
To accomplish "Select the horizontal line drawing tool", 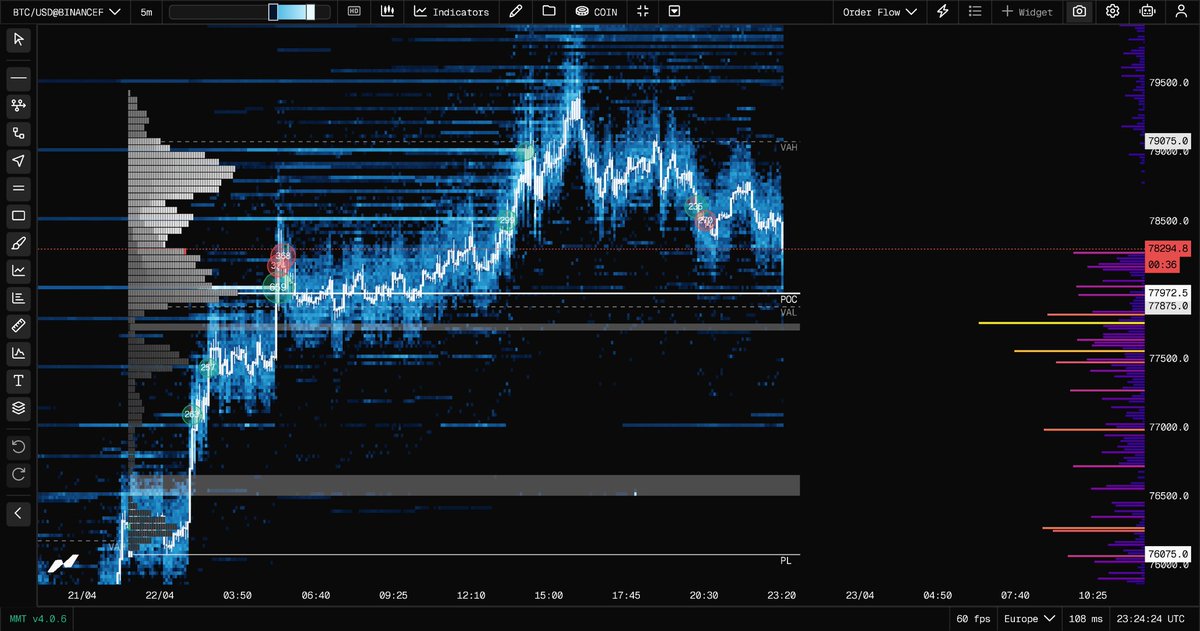I will 19,77.
